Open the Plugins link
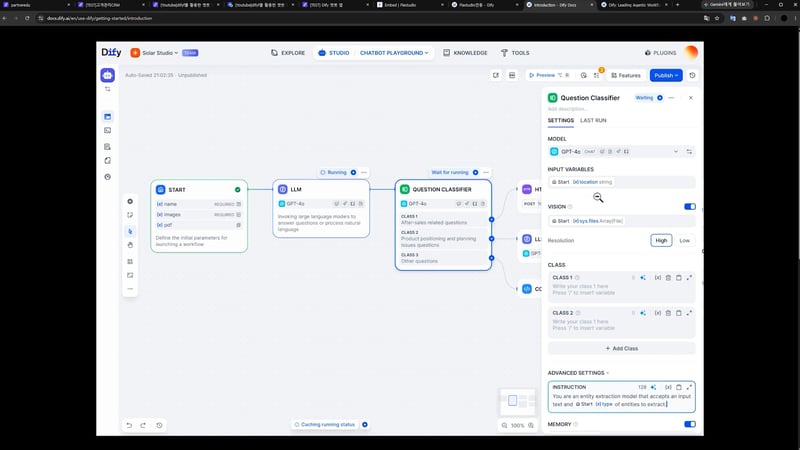The width and height of the screenshot is (800, 450). [x=661, y=53]
